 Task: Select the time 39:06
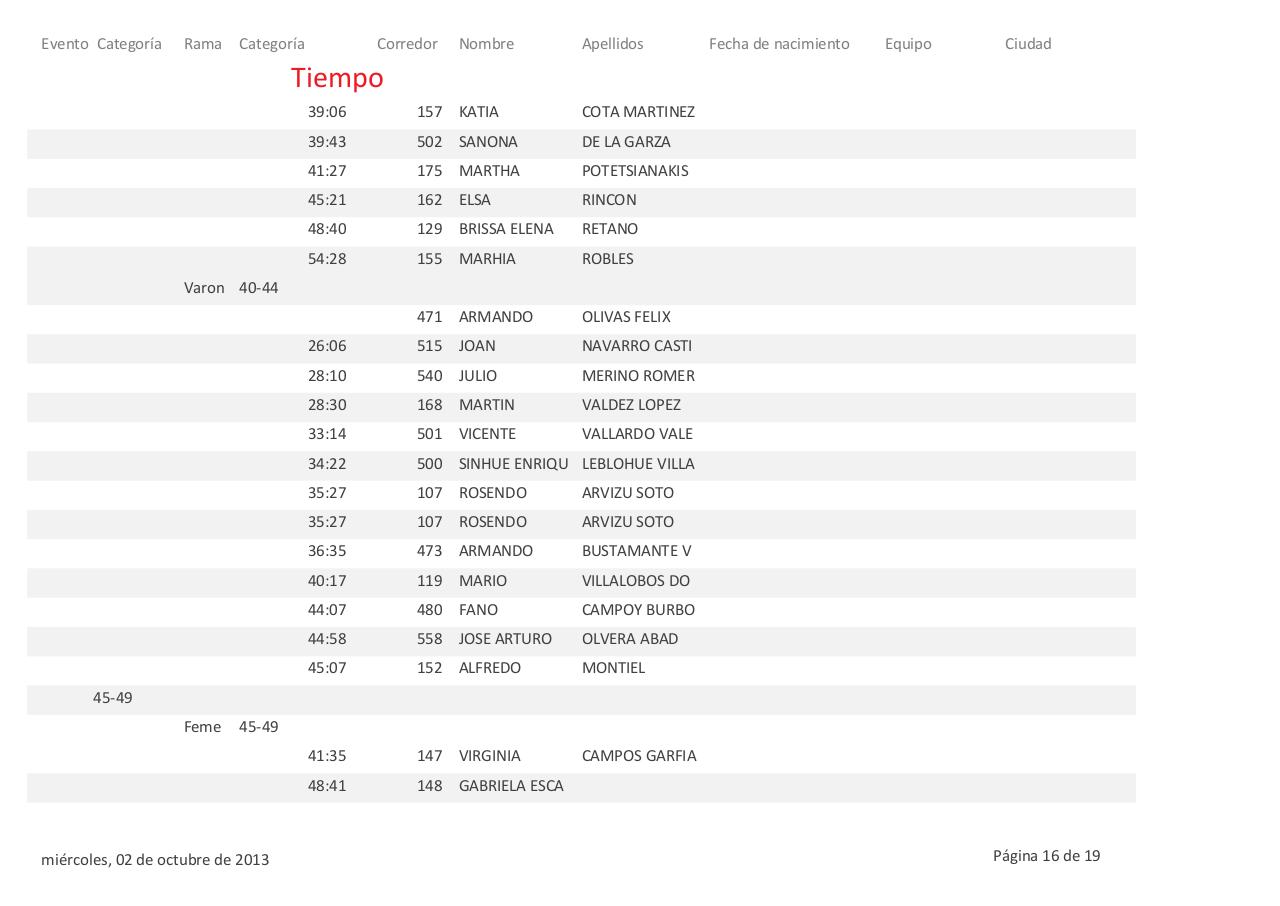327,112
